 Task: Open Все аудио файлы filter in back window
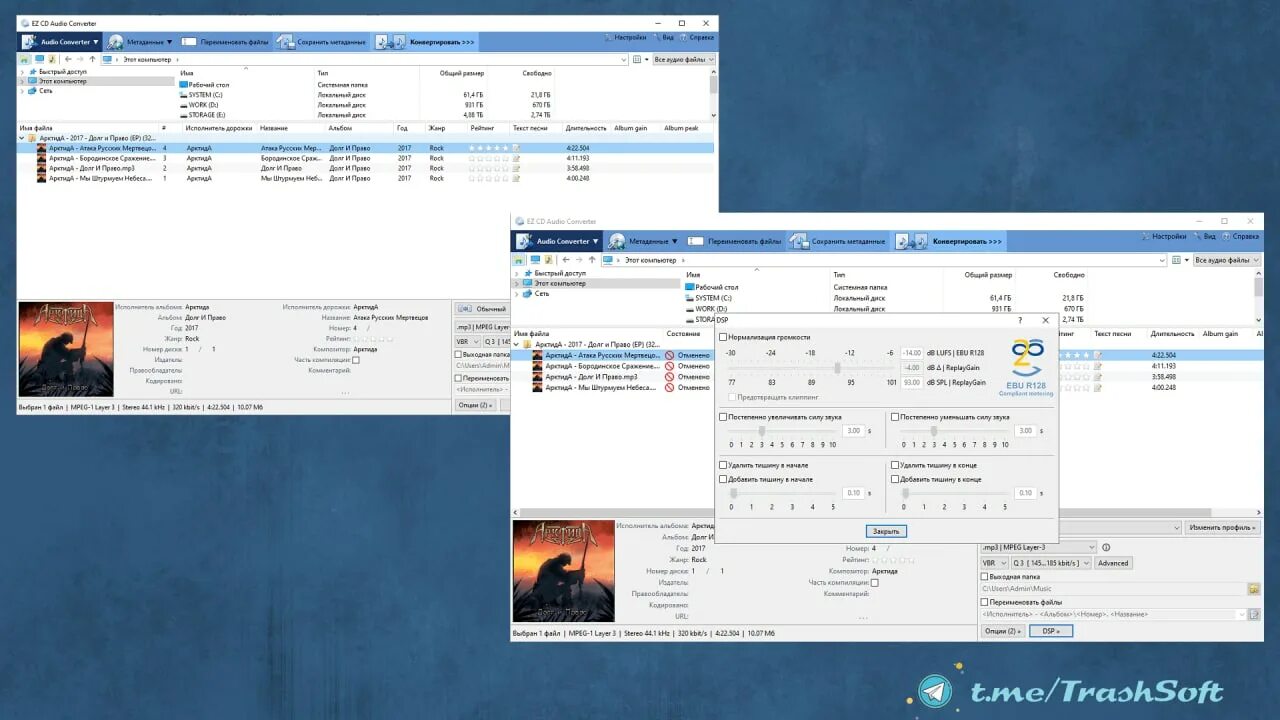[684, 59]
